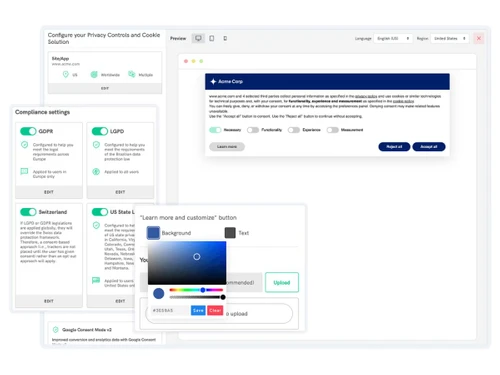Click the Multiple languages icon
This screenshot has width=500, height=375.
(132, 74)
